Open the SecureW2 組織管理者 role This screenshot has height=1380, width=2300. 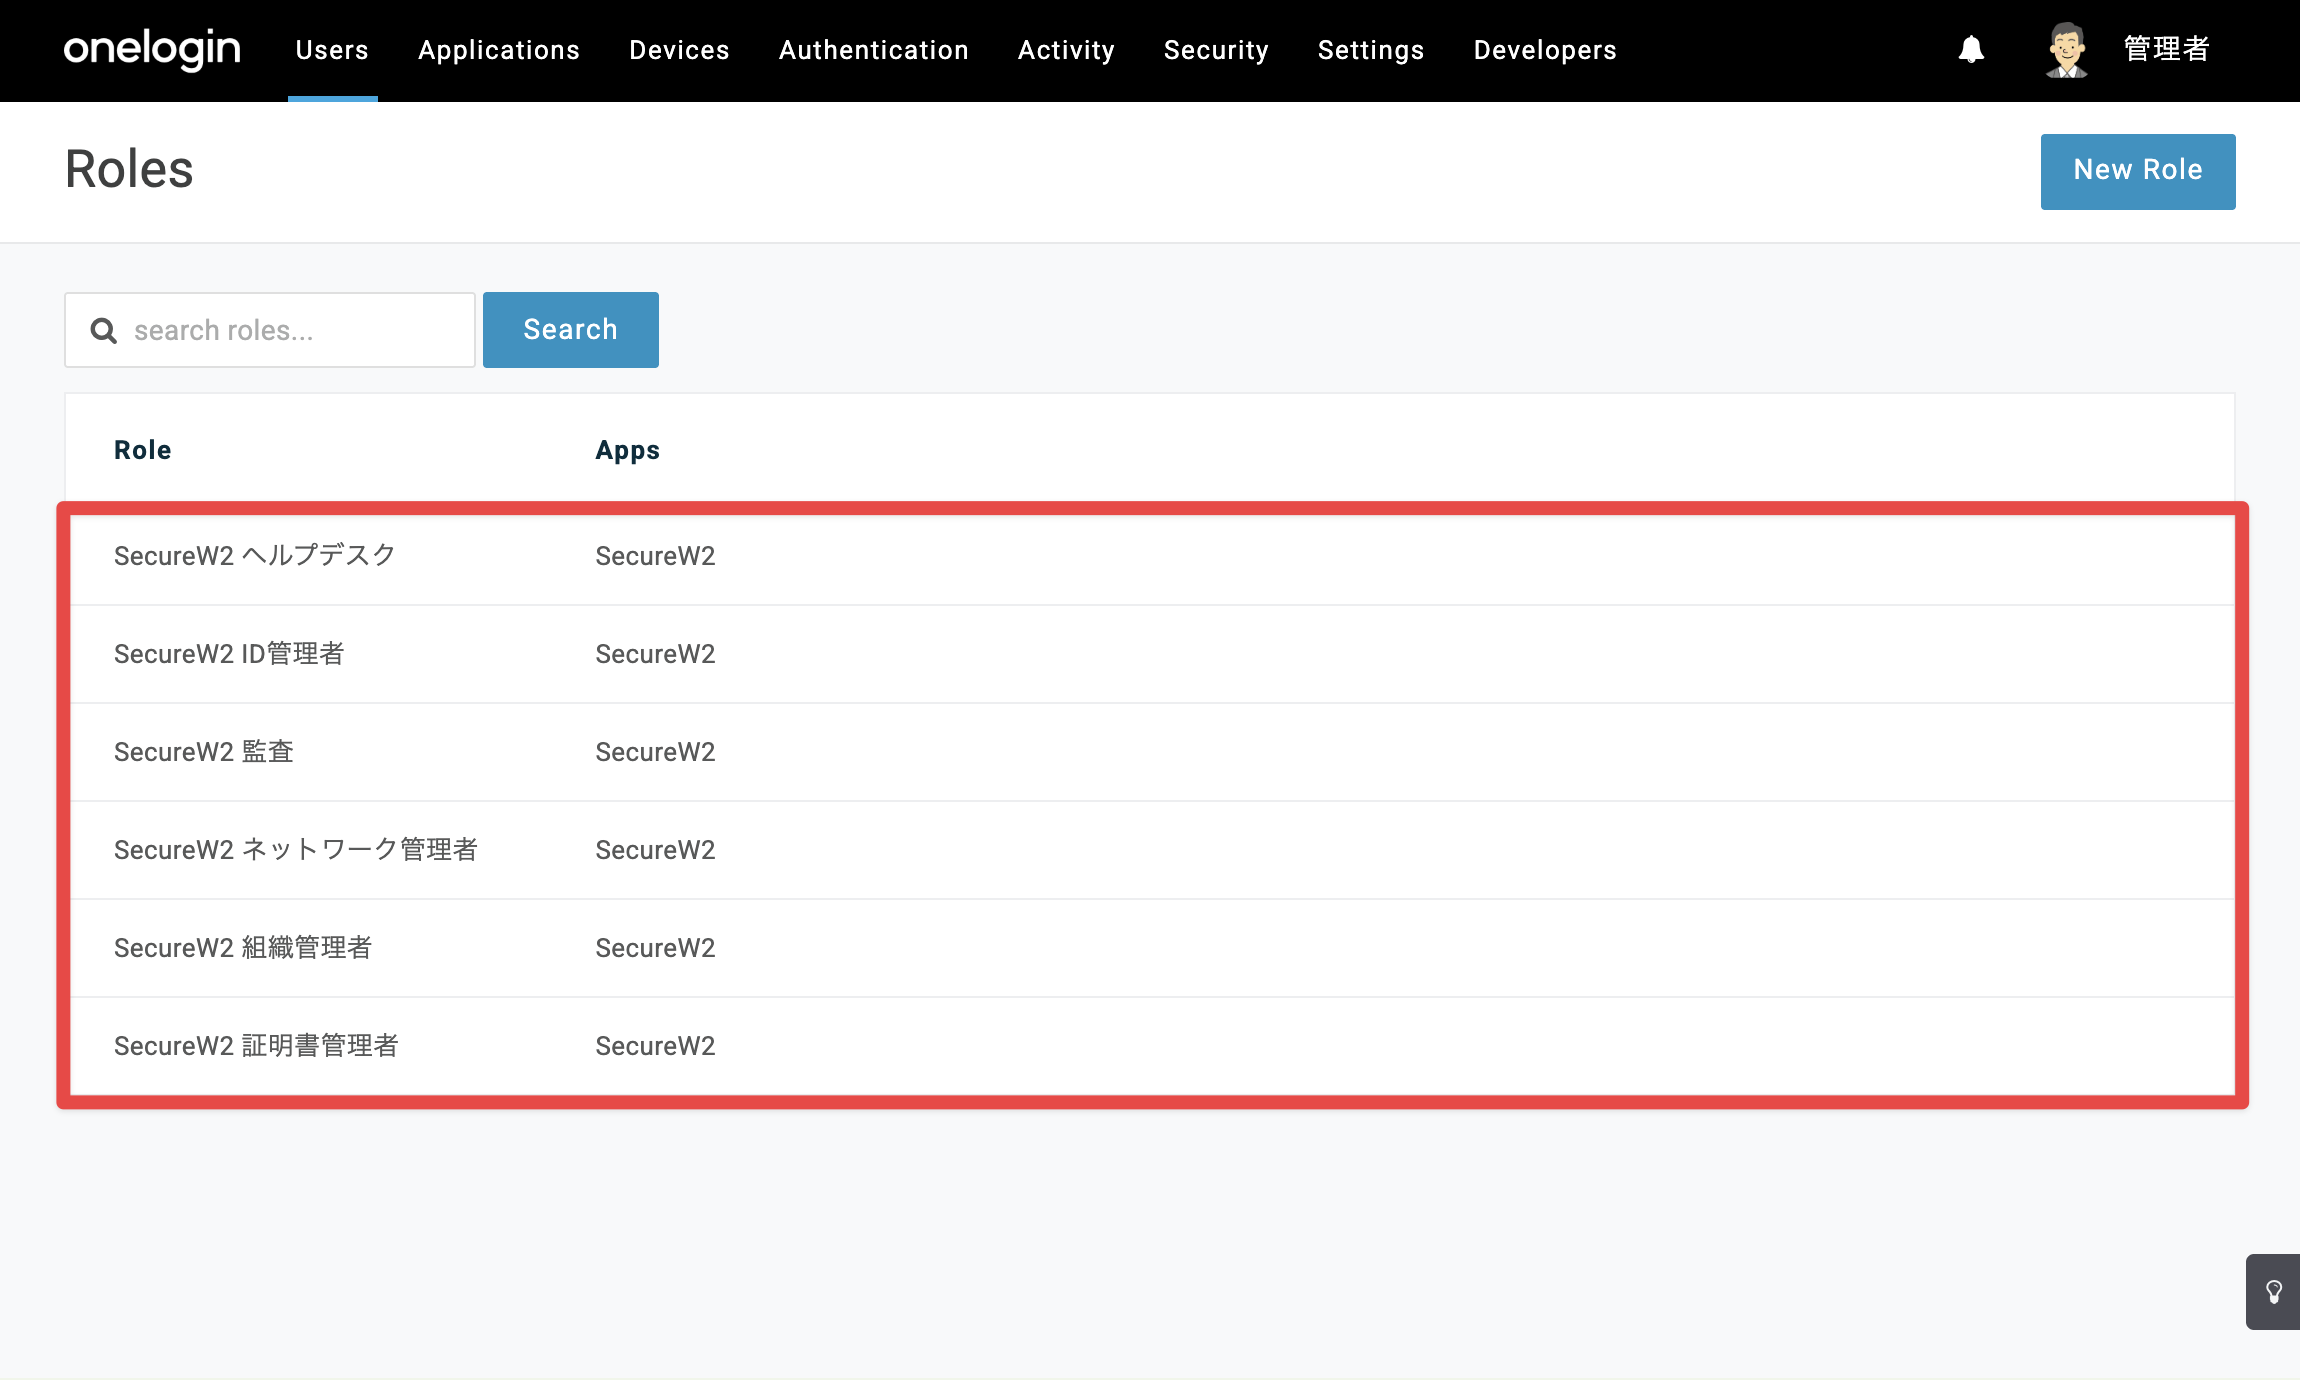[243, 947]
